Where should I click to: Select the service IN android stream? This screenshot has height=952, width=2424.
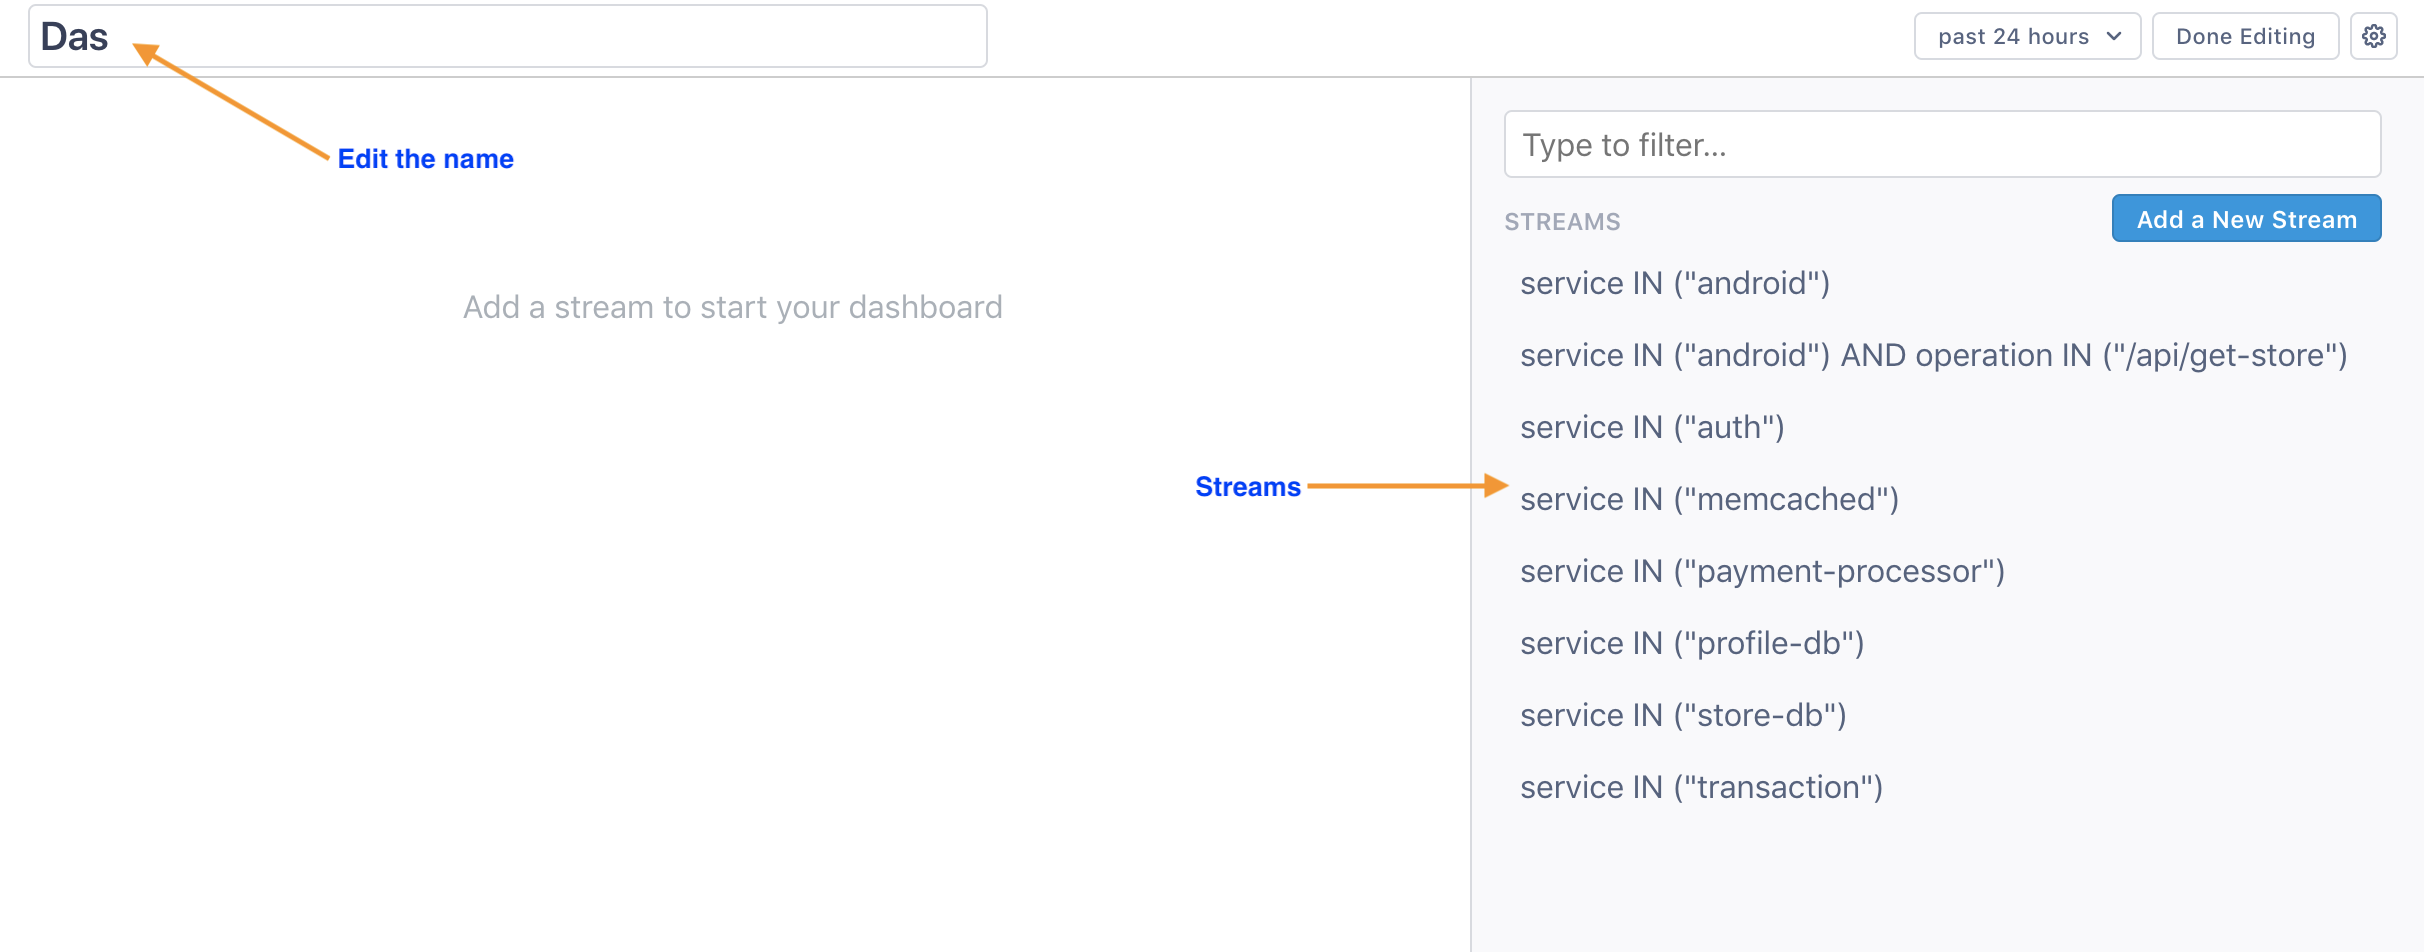(x=1675, y=283)
